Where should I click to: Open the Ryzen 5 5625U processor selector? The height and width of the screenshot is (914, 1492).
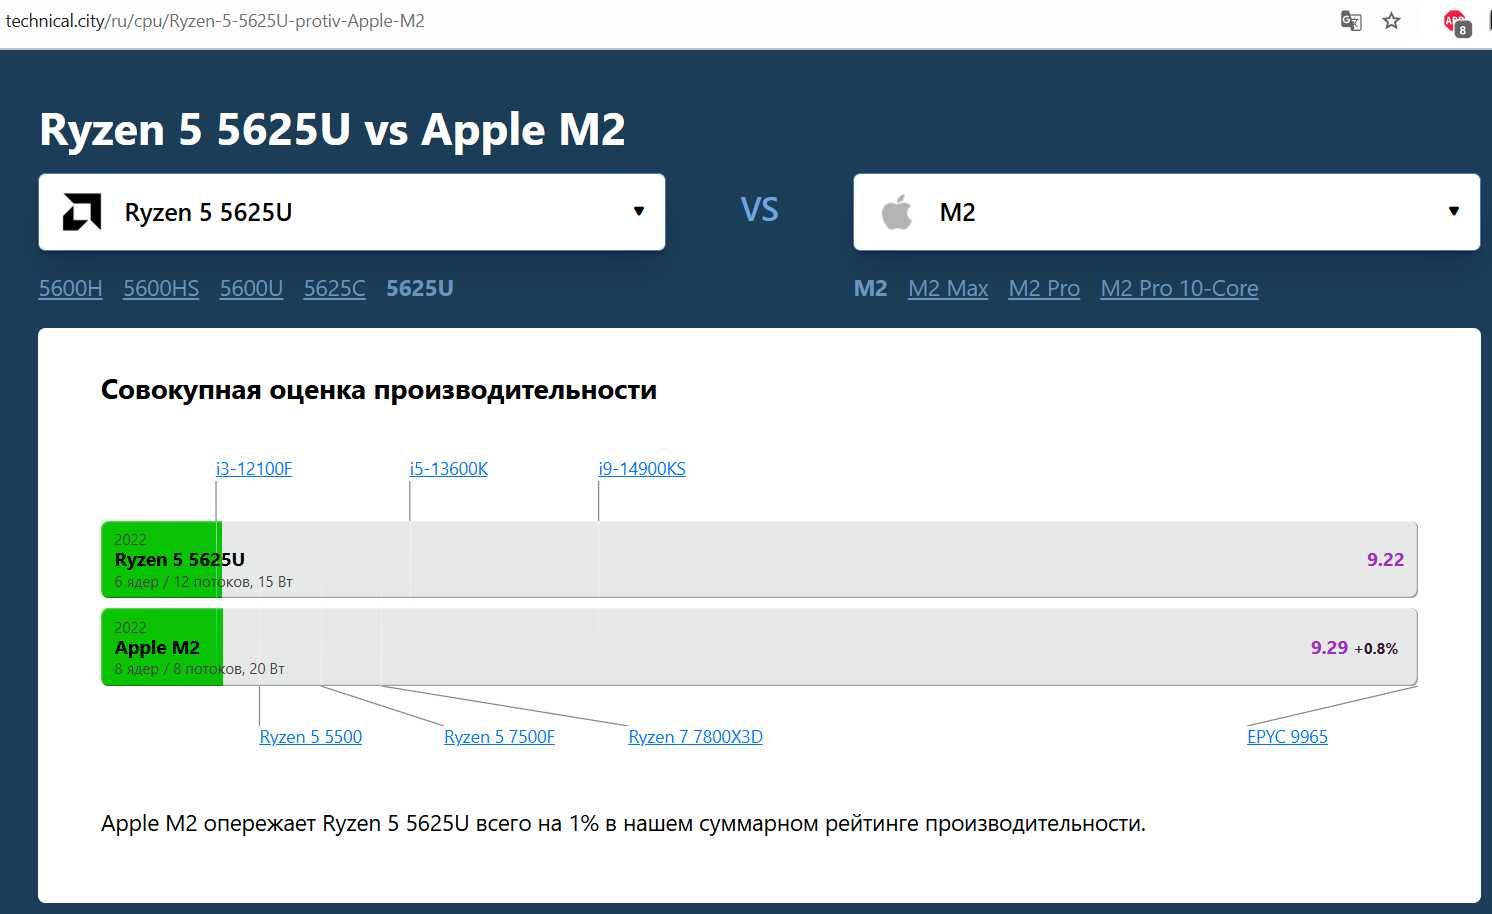coord(352,212)
